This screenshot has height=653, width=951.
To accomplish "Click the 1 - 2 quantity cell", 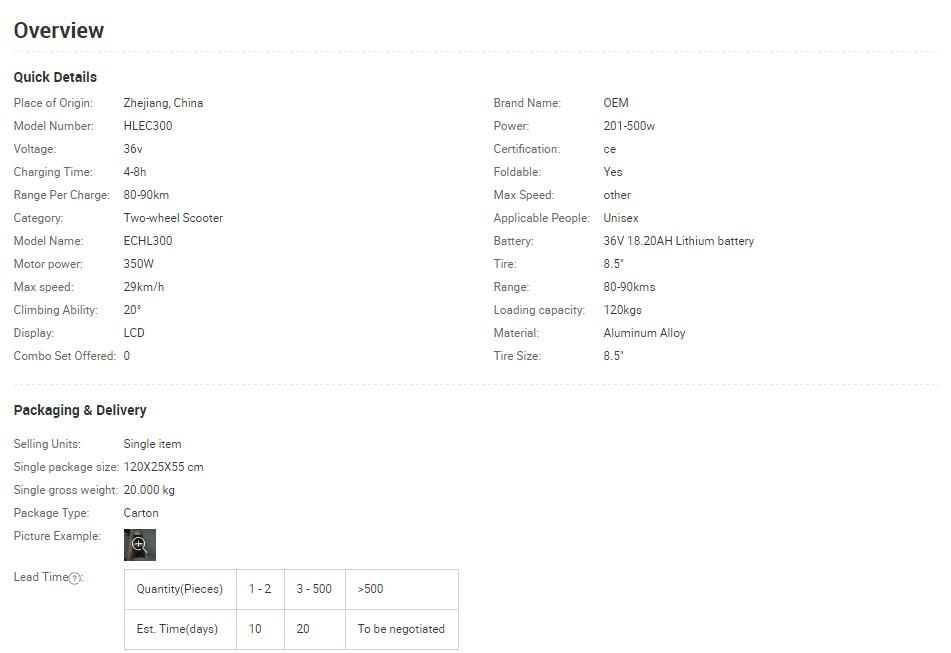I will tap(260, 589).
